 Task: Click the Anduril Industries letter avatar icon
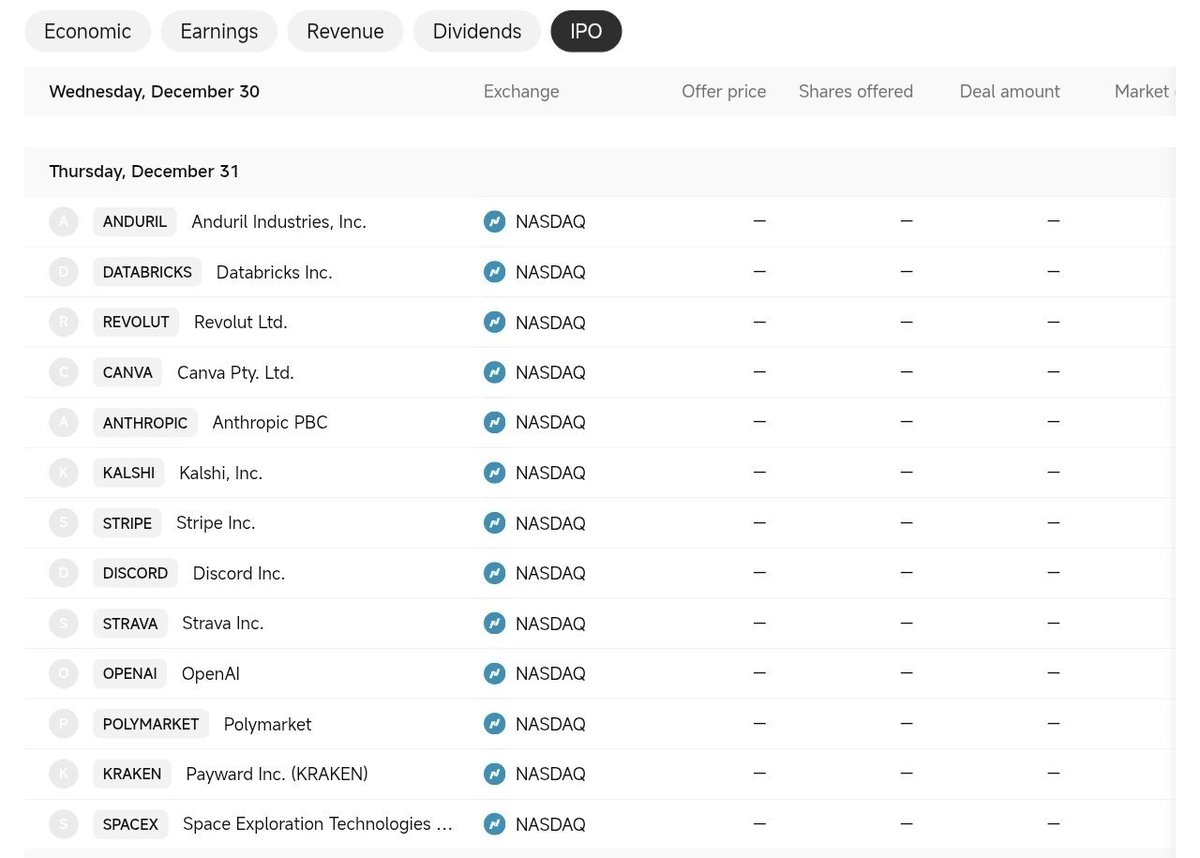tap(64, 222)
